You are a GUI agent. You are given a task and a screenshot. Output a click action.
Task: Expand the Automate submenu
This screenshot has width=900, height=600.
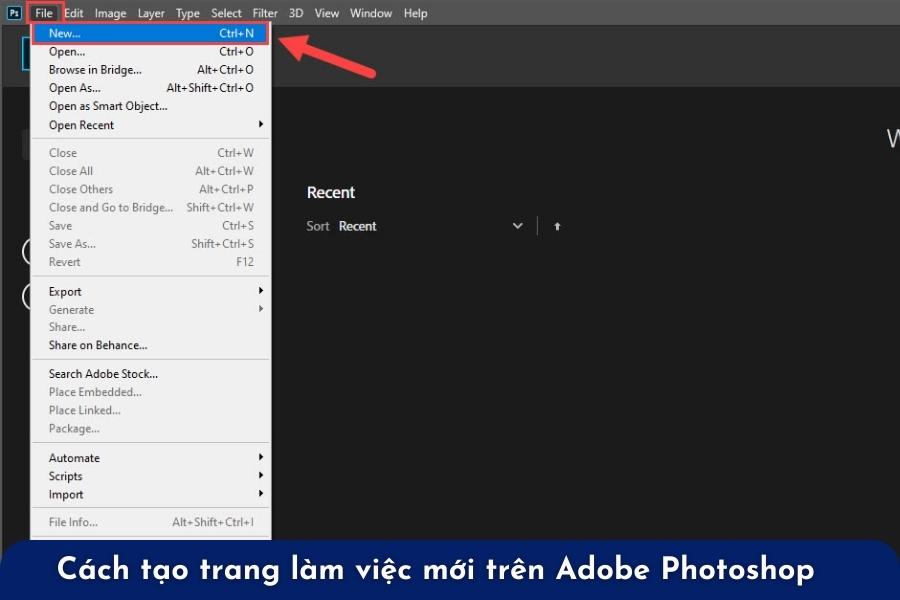74,457
